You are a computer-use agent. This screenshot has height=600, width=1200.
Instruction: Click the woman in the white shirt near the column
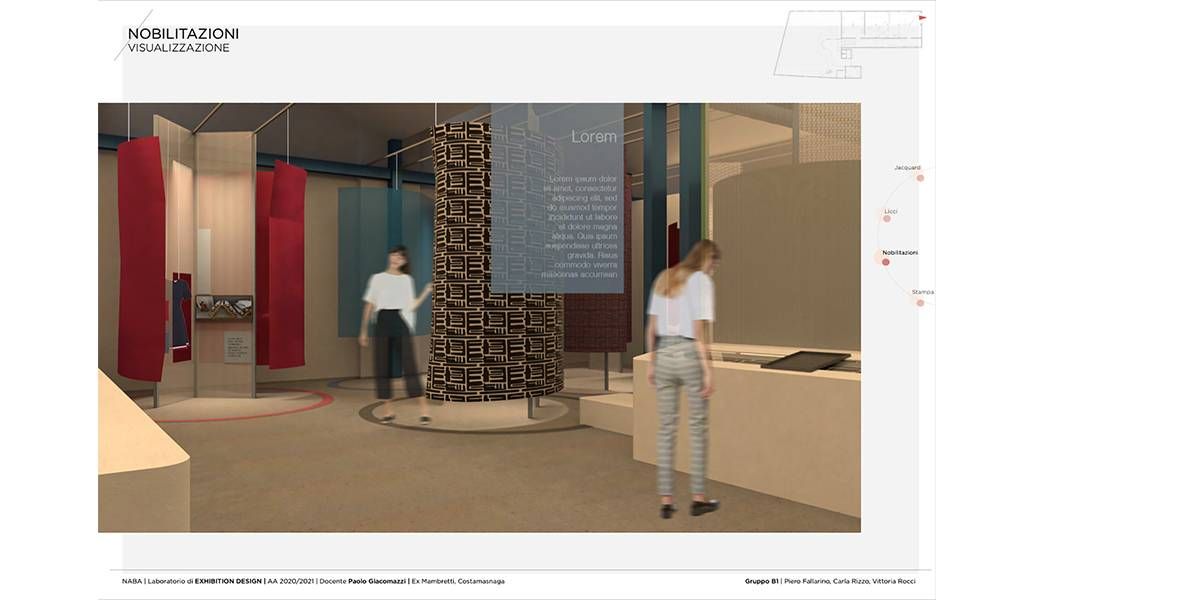point(395,330)
